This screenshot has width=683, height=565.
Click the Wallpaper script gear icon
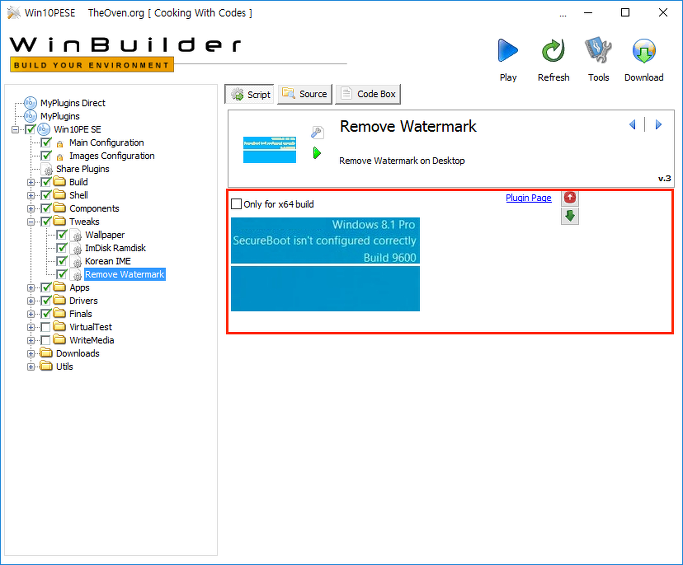[76, 235]
